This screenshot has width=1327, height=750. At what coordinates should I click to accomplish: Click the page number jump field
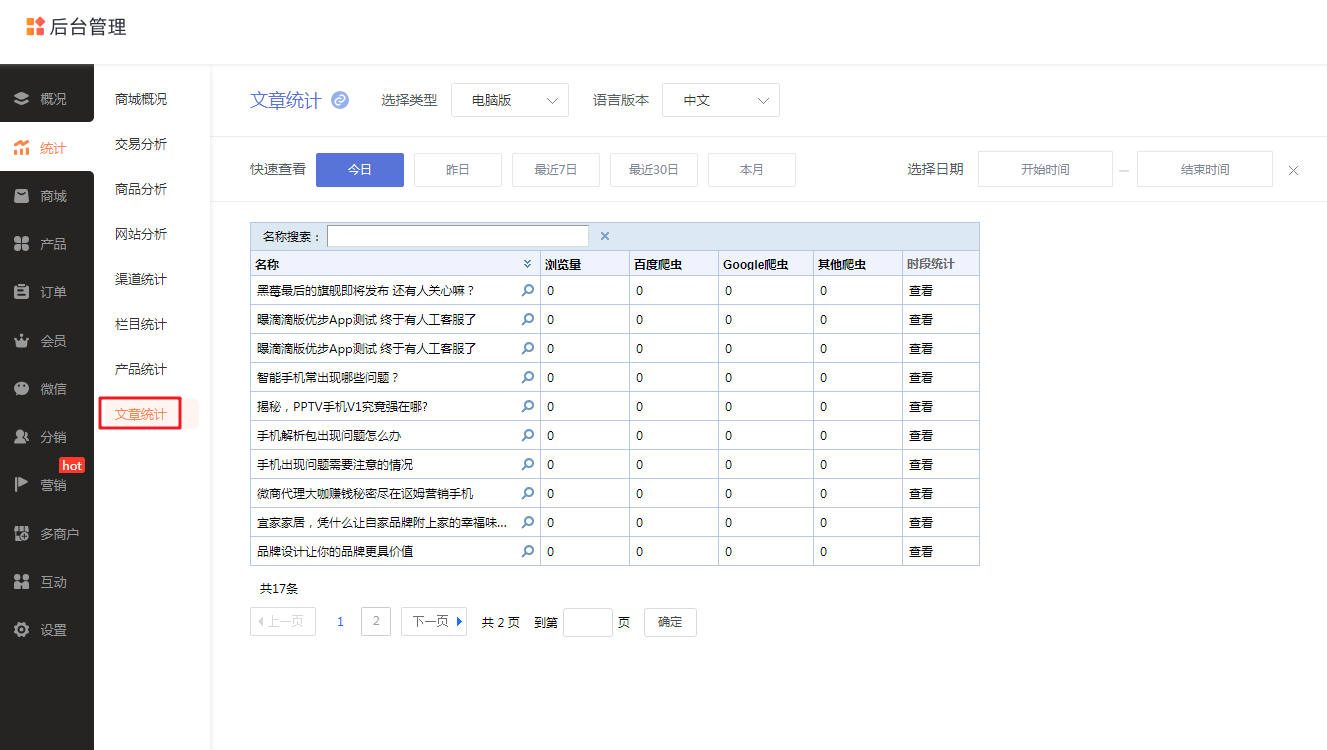point(588,622)
